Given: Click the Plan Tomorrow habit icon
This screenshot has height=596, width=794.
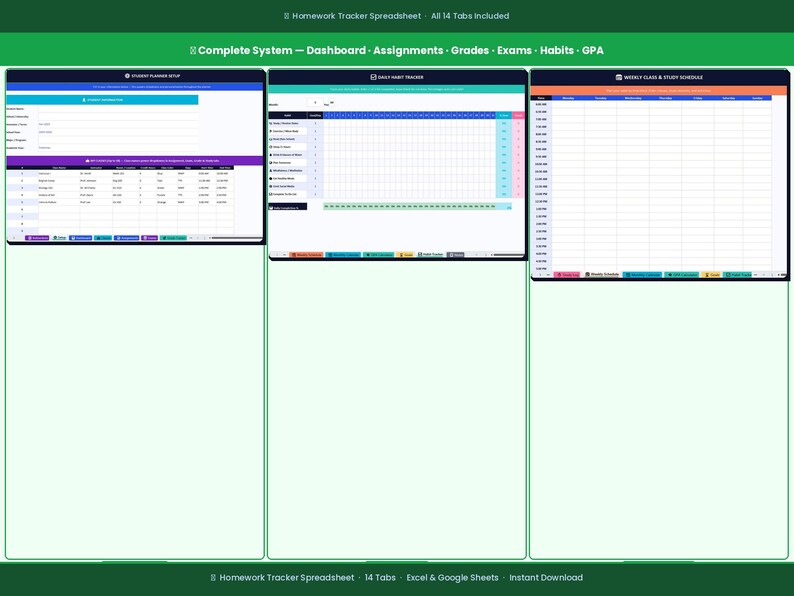Looking at the screenshot, I should (270, 163).
